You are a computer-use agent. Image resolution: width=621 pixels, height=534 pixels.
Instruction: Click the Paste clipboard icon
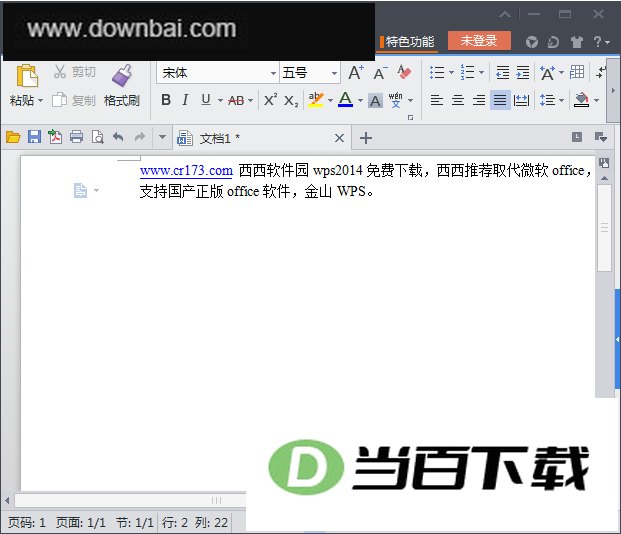coord(27,75)
